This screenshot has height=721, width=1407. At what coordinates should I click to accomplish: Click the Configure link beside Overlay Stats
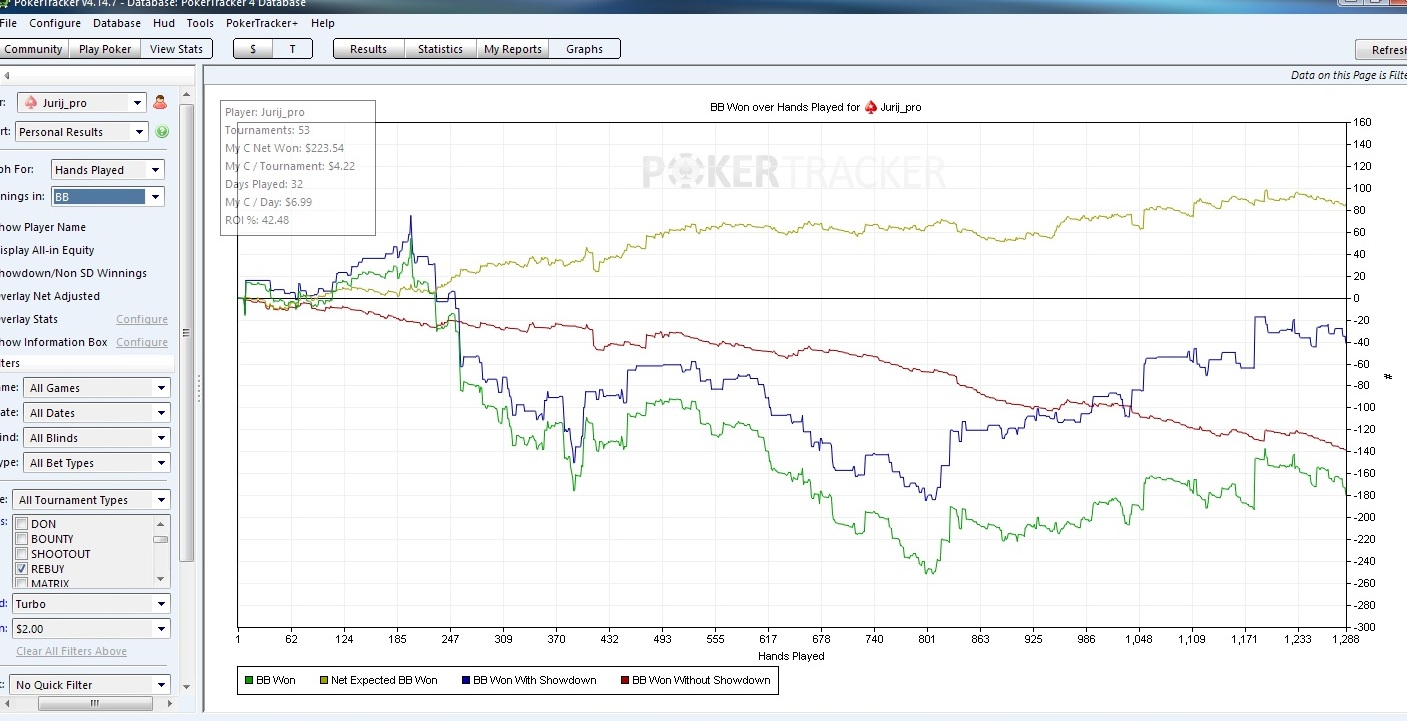[x=141, y=319]
